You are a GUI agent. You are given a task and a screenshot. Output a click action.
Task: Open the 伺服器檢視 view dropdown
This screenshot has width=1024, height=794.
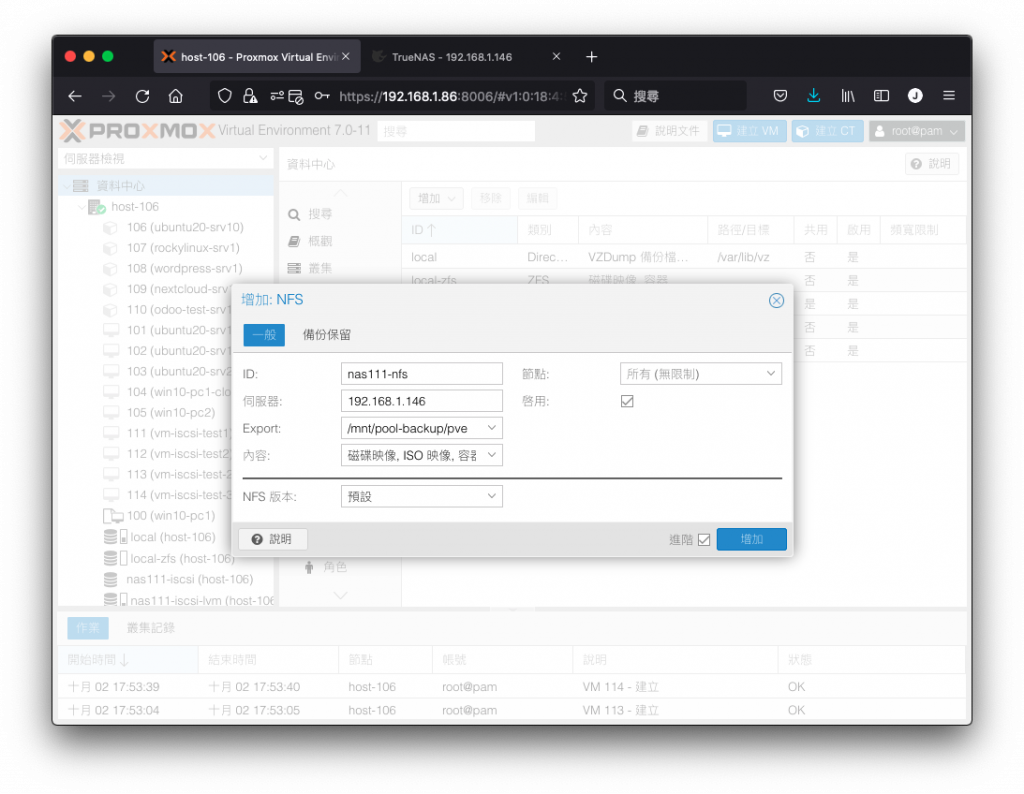click(x=165, y=159)
